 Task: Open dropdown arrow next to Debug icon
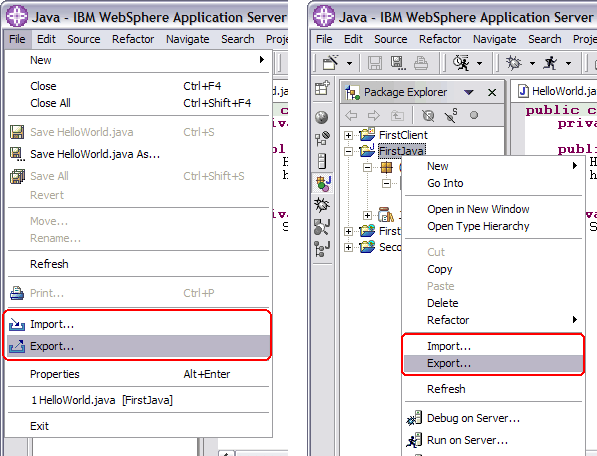tap(532, 63)
